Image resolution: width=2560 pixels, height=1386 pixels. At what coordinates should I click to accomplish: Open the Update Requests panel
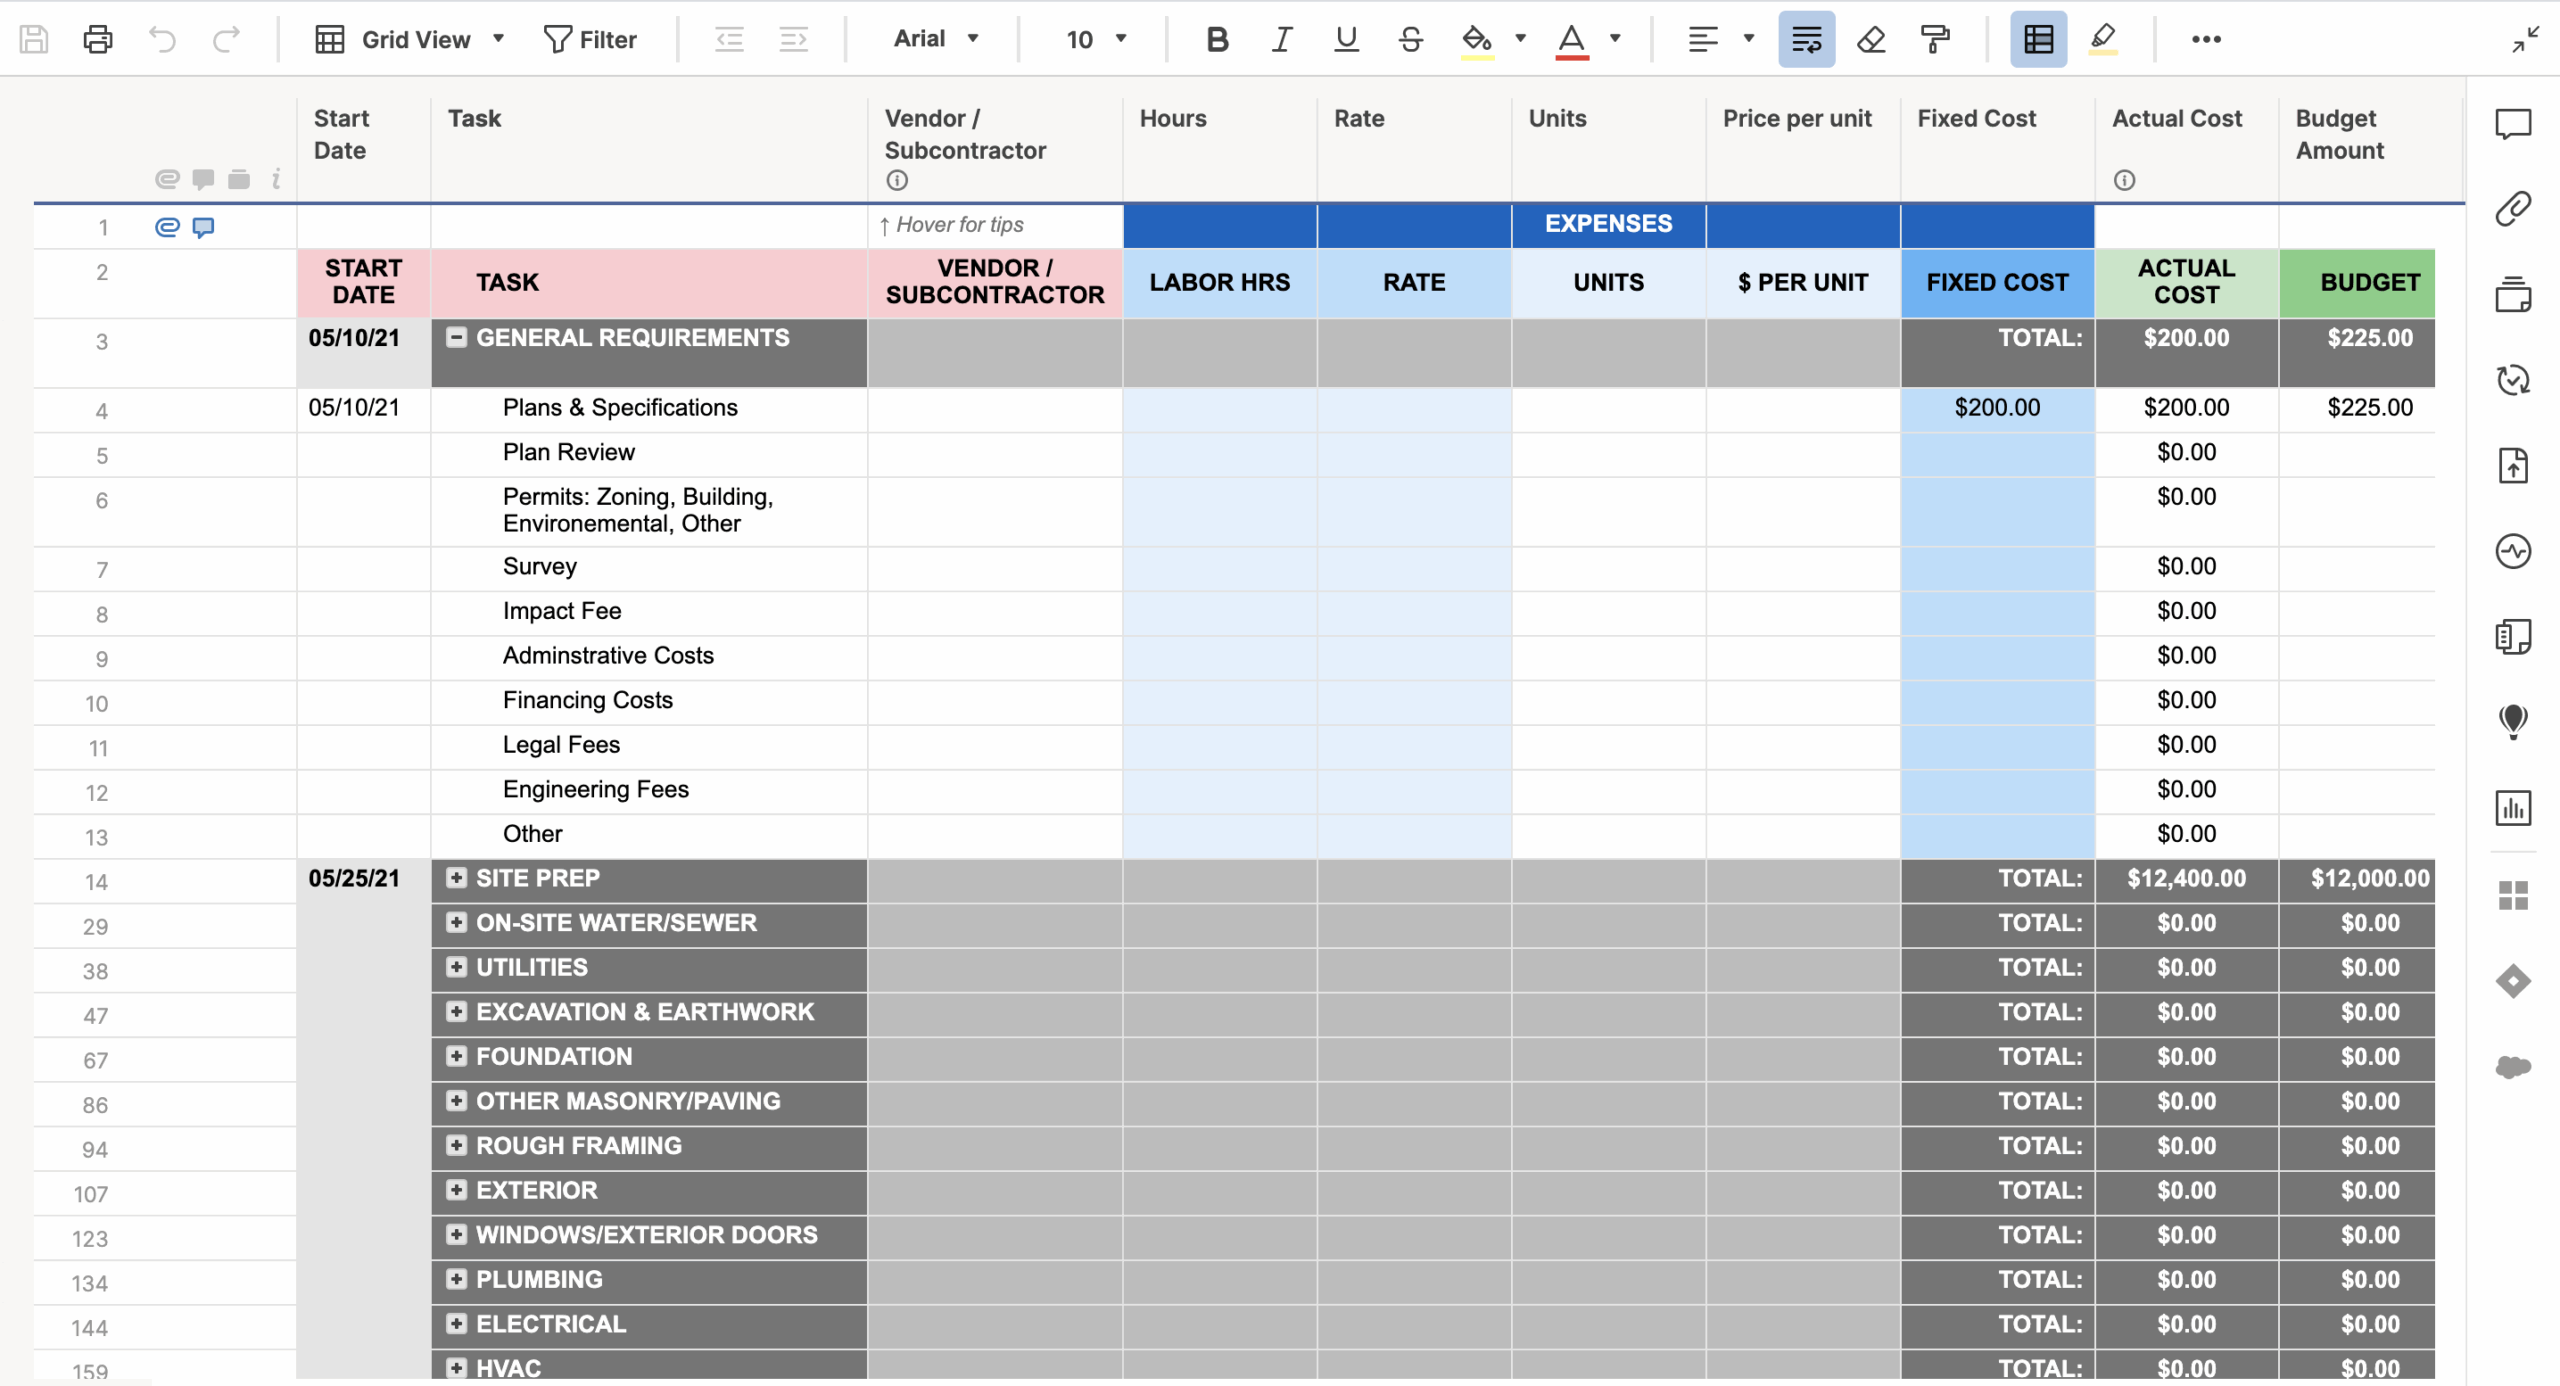[2515, 380]
